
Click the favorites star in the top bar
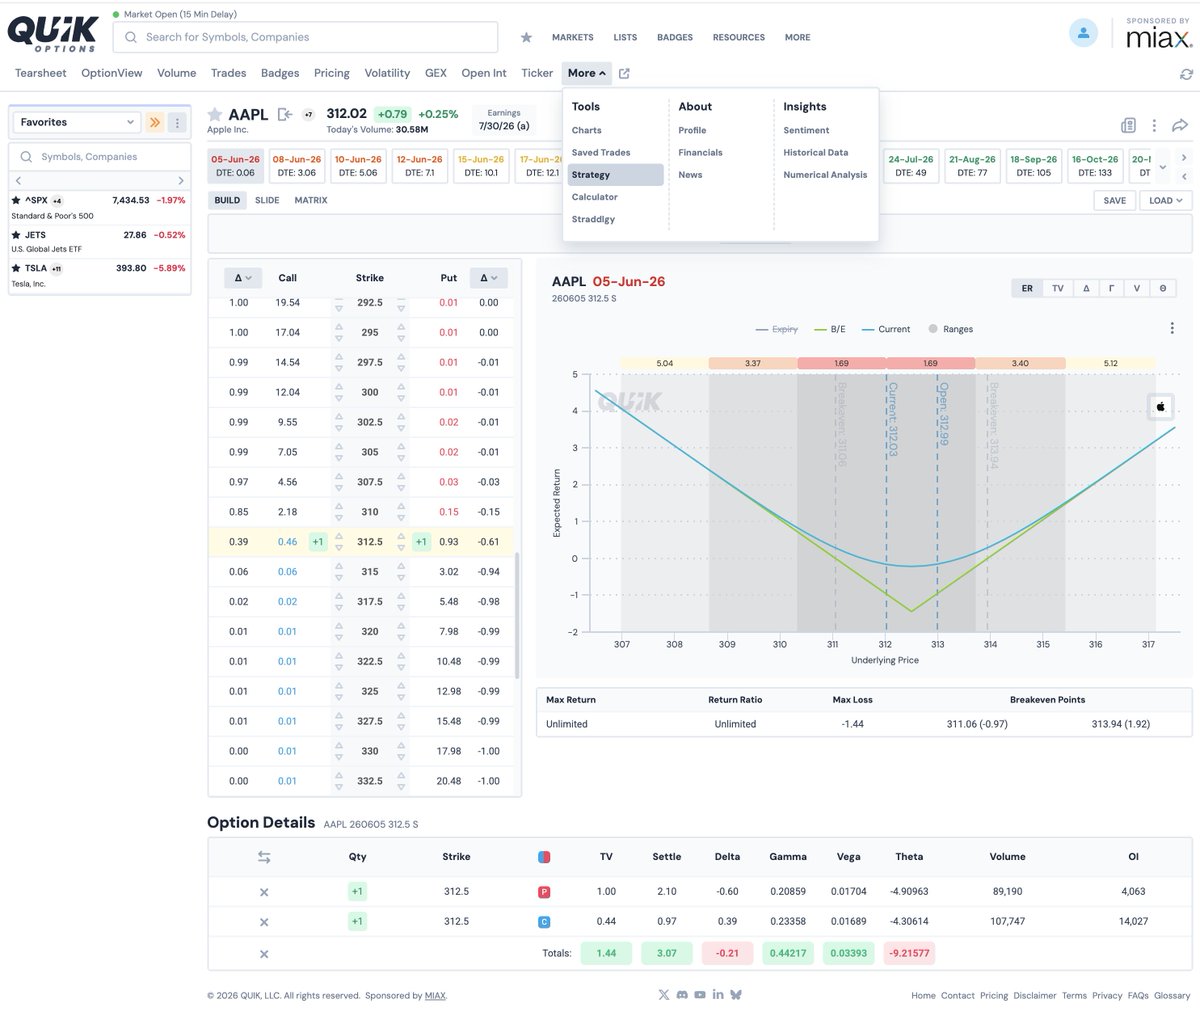click(x=526, y=37)
